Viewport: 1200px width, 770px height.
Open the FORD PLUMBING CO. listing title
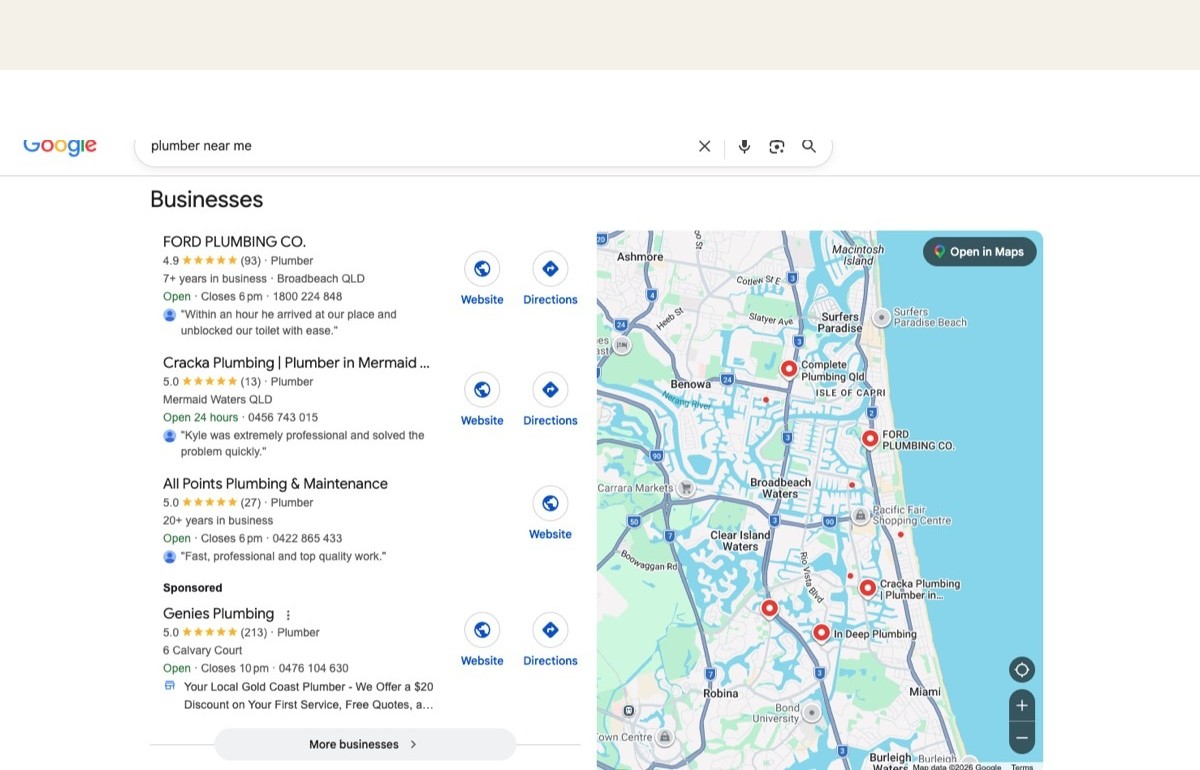[234, 242]
